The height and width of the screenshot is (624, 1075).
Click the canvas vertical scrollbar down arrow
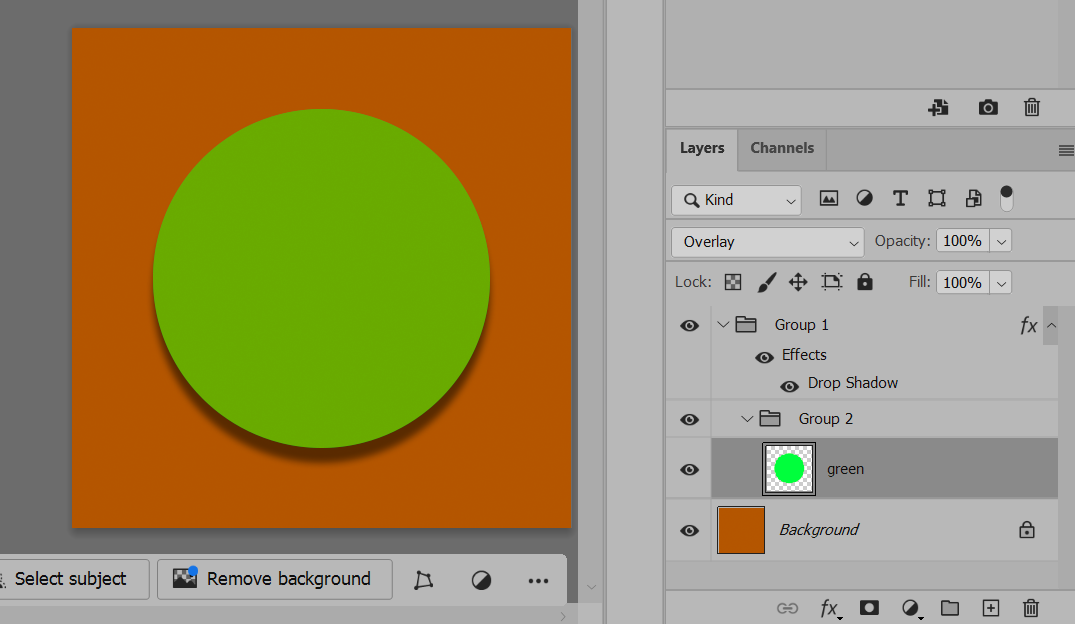point(591,588)
